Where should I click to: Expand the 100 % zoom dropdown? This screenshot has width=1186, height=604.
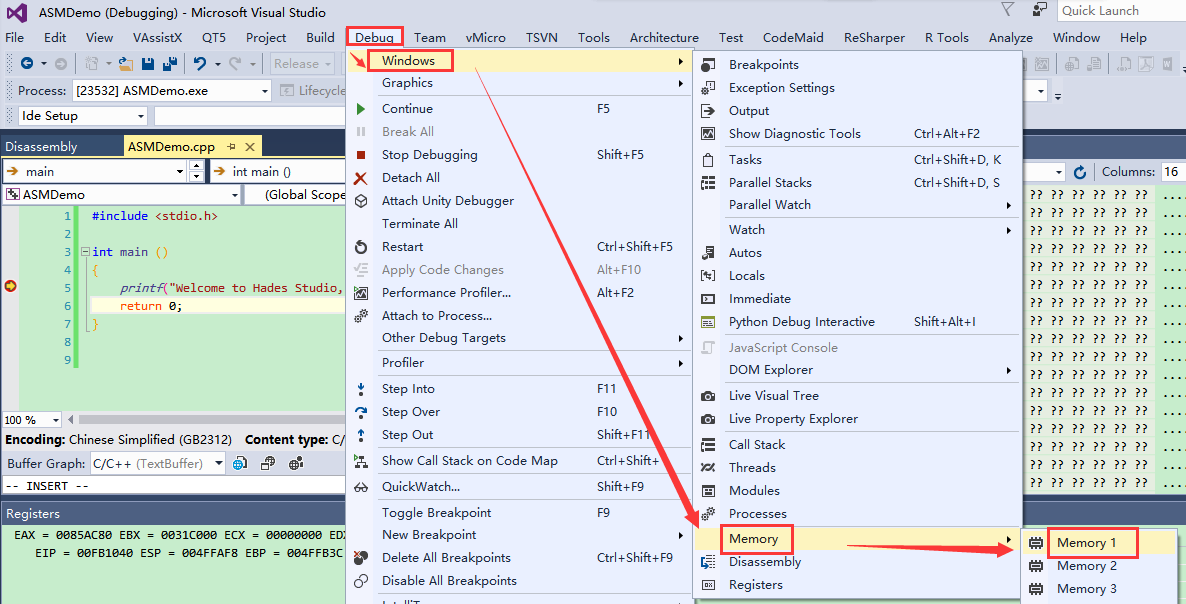(x=55, y=421)
